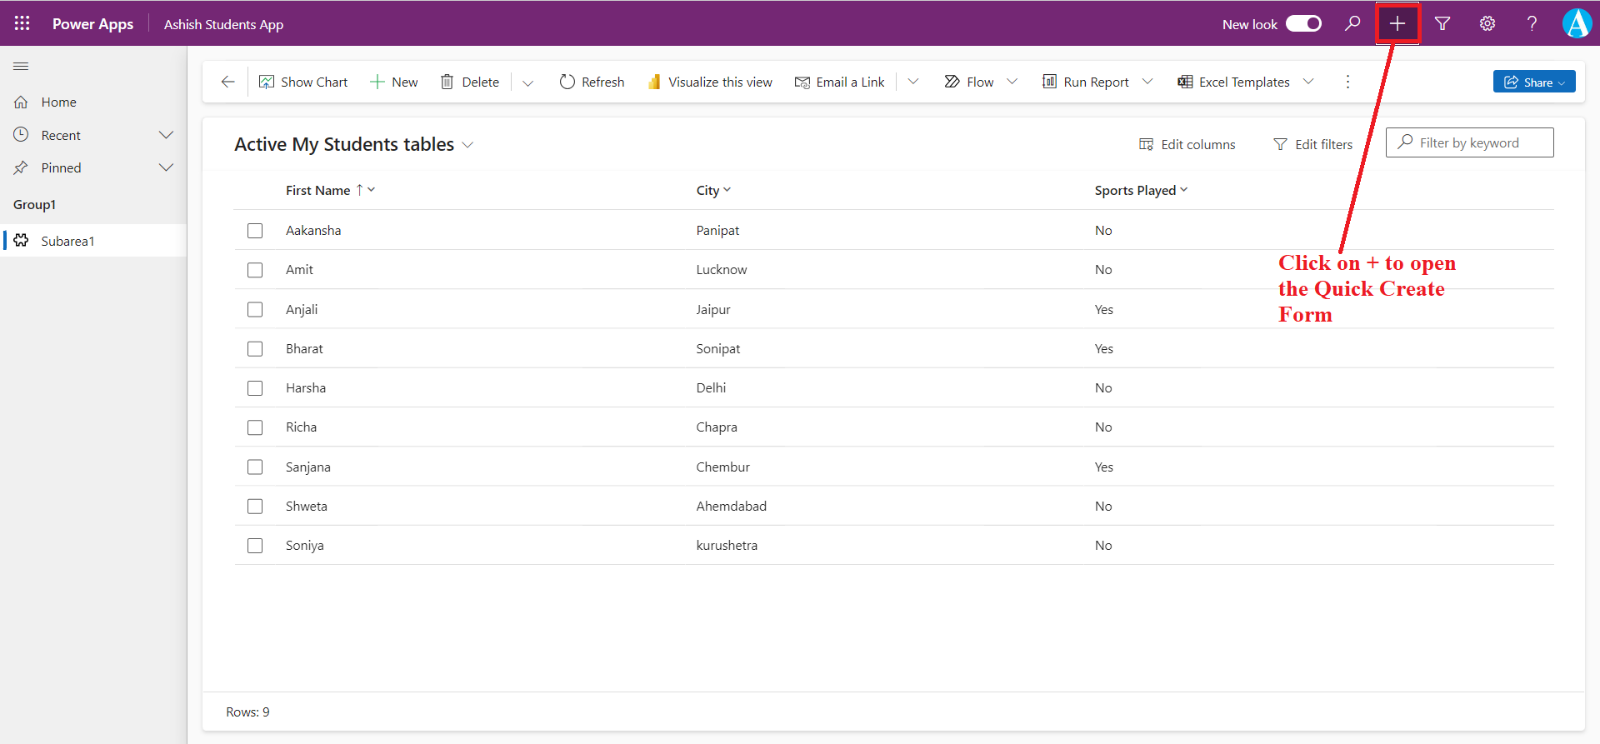Viewport: 1600px width, 744px height.
Task: Open the more commands ellipsis menu
Action: [x=1347, y=82]
